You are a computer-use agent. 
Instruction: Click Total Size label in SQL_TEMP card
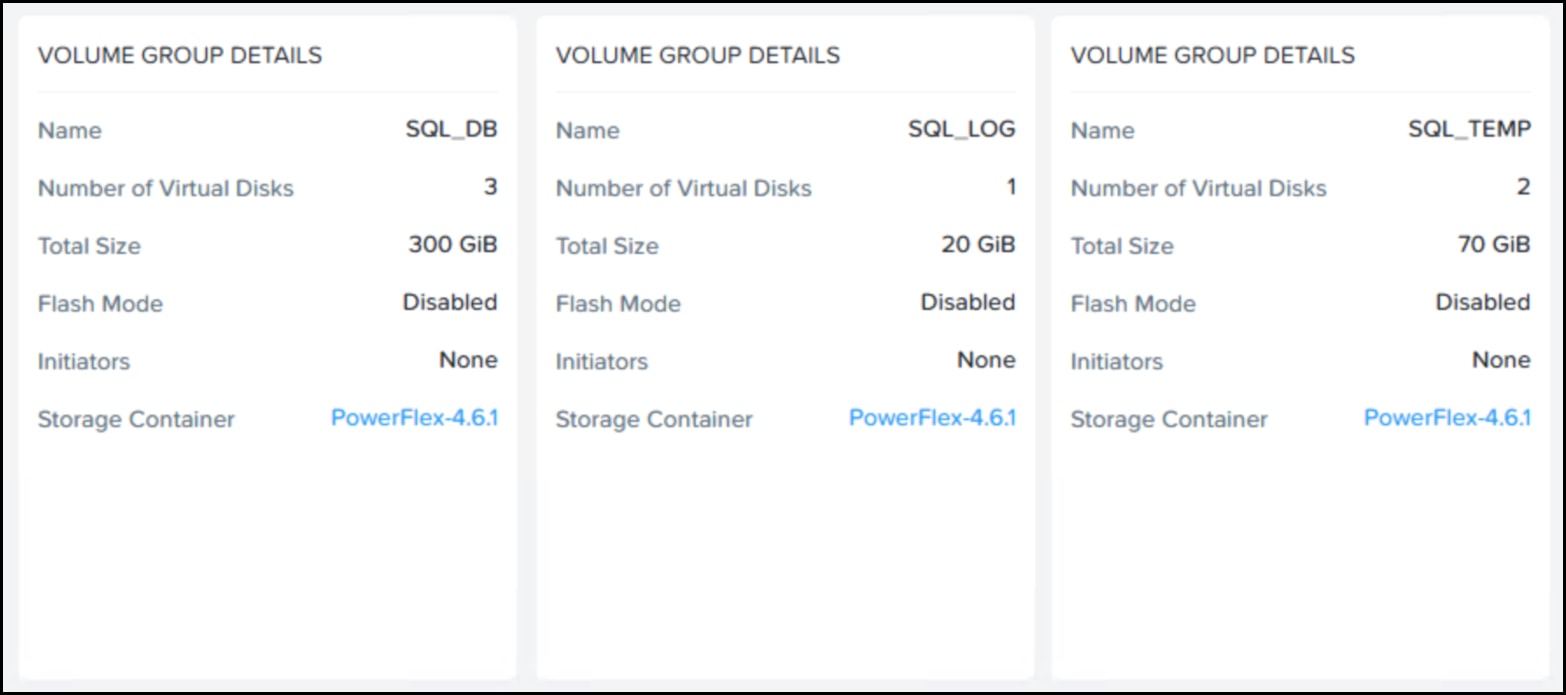click(x=1122, y=246)
